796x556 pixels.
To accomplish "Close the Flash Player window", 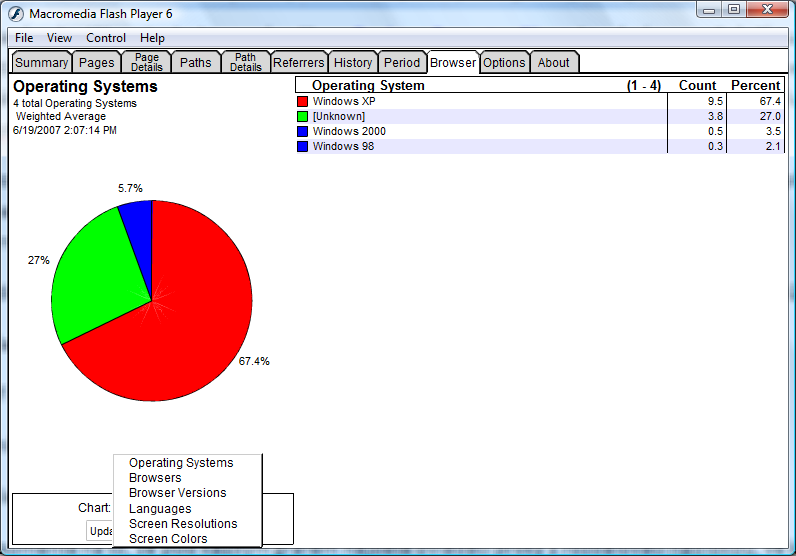I will click(767, 10).
